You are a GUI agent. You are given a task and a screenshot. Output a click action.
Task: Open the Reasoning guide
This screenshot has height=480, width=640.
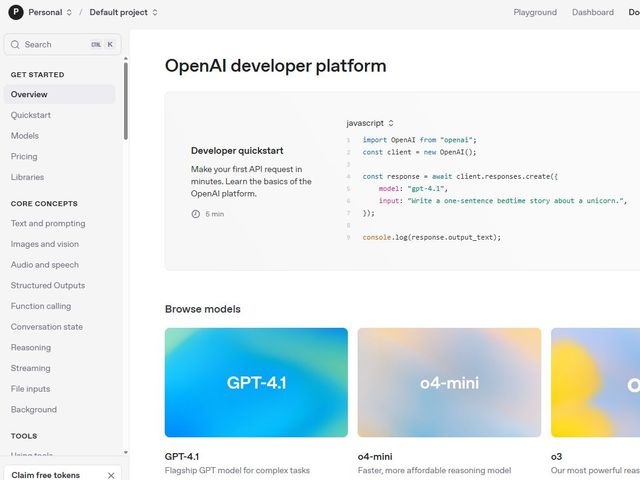pyautogui.click(x=31, y=347)
